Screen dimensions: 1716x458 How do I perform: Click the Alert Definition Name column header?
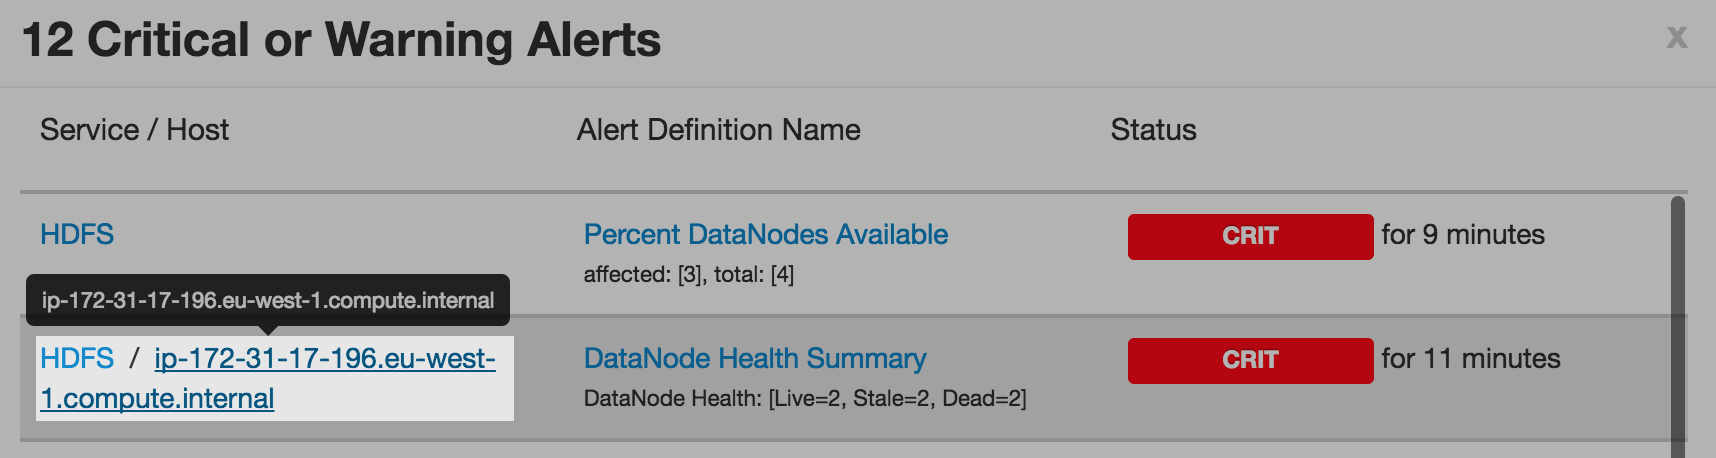point(718,130)
